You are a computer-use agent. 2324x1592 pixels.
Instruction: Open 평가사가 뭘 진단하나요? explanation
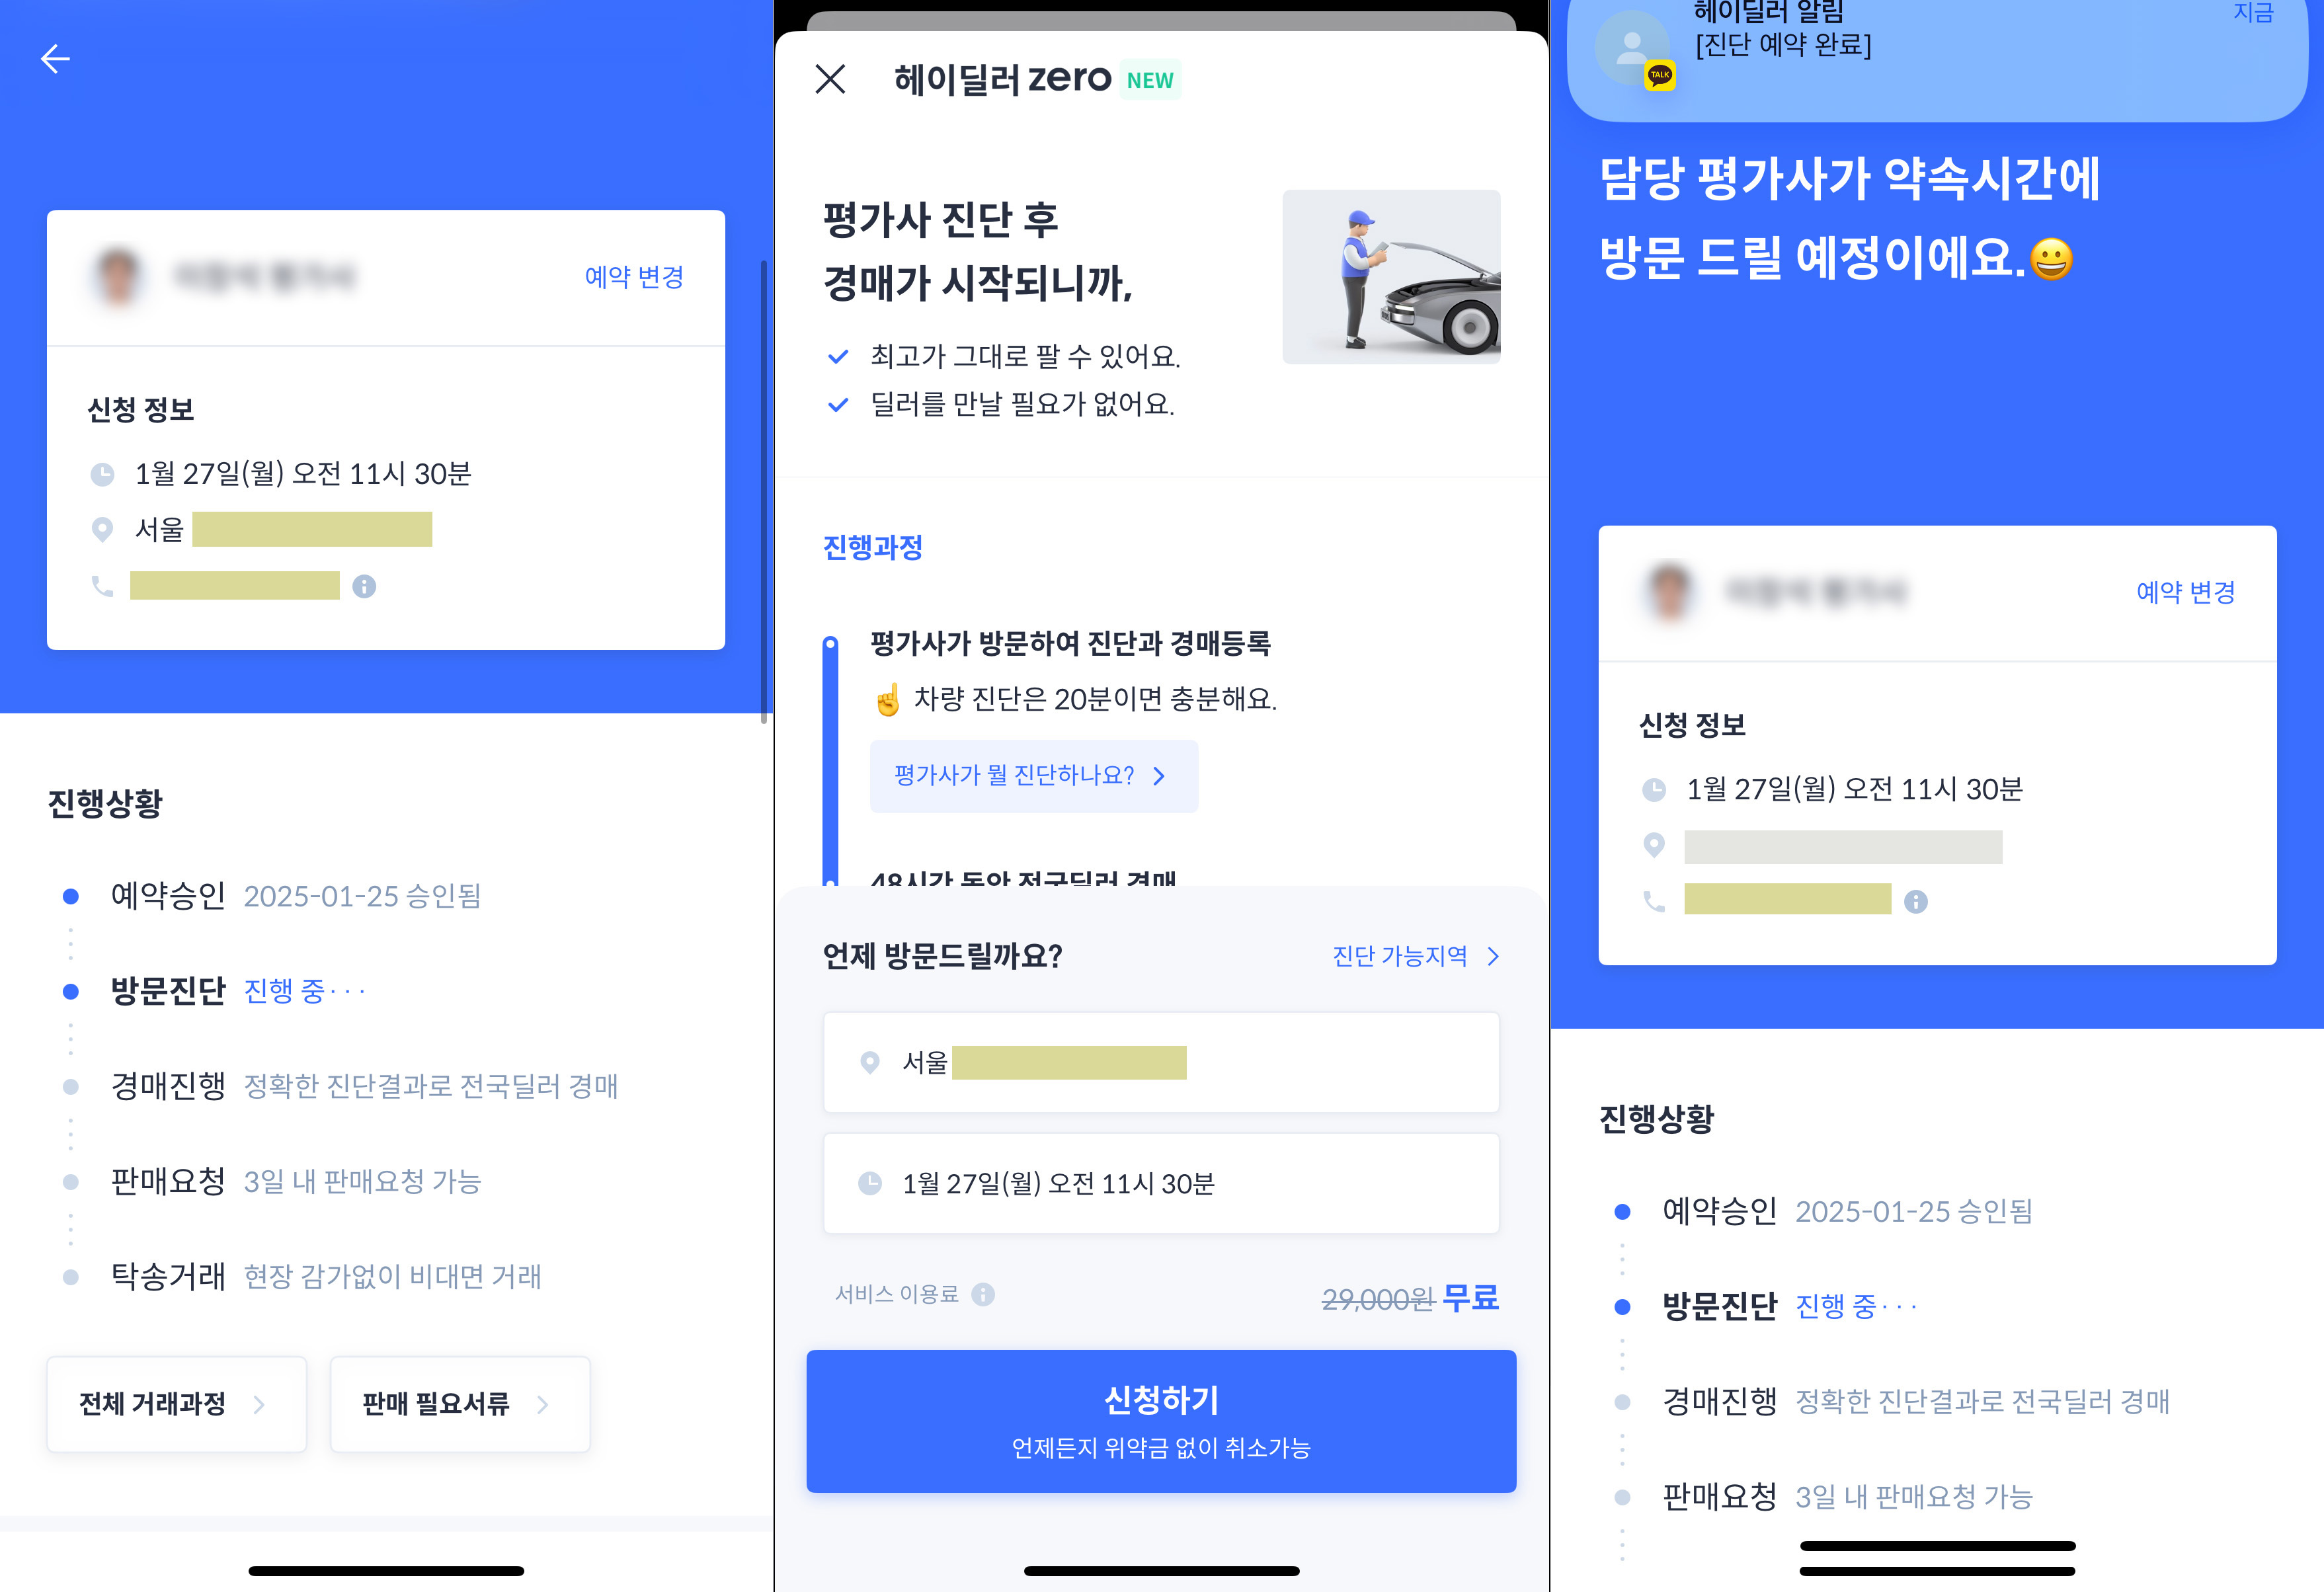point(1034,776)
